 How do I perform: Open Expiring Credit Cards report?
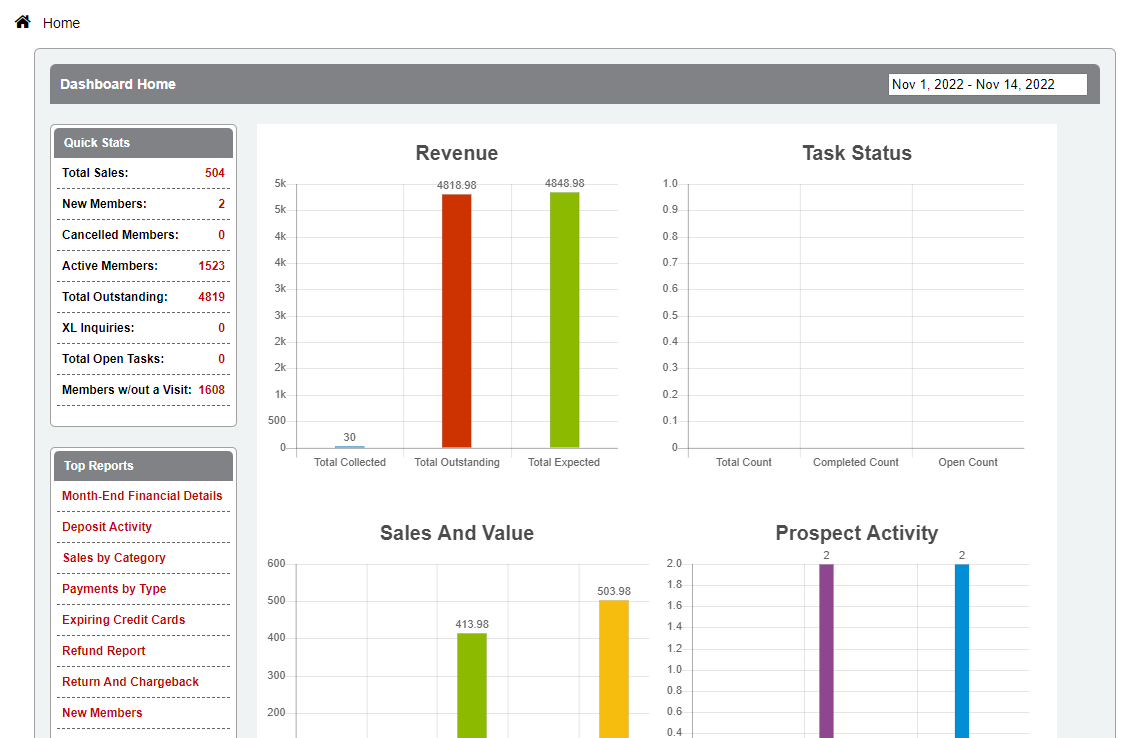coord(123,620)
